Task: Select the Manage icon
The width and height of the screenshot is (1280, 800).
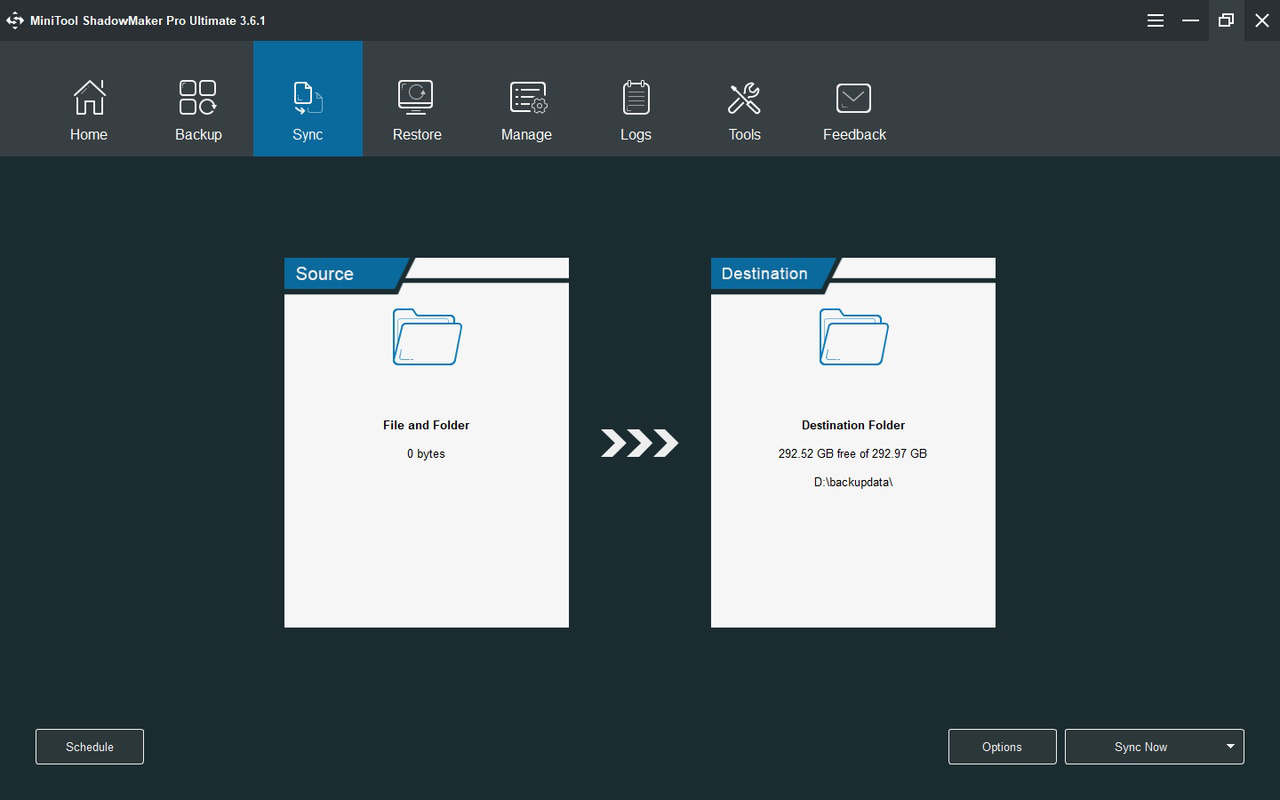Action: click(x=526, y=97)
